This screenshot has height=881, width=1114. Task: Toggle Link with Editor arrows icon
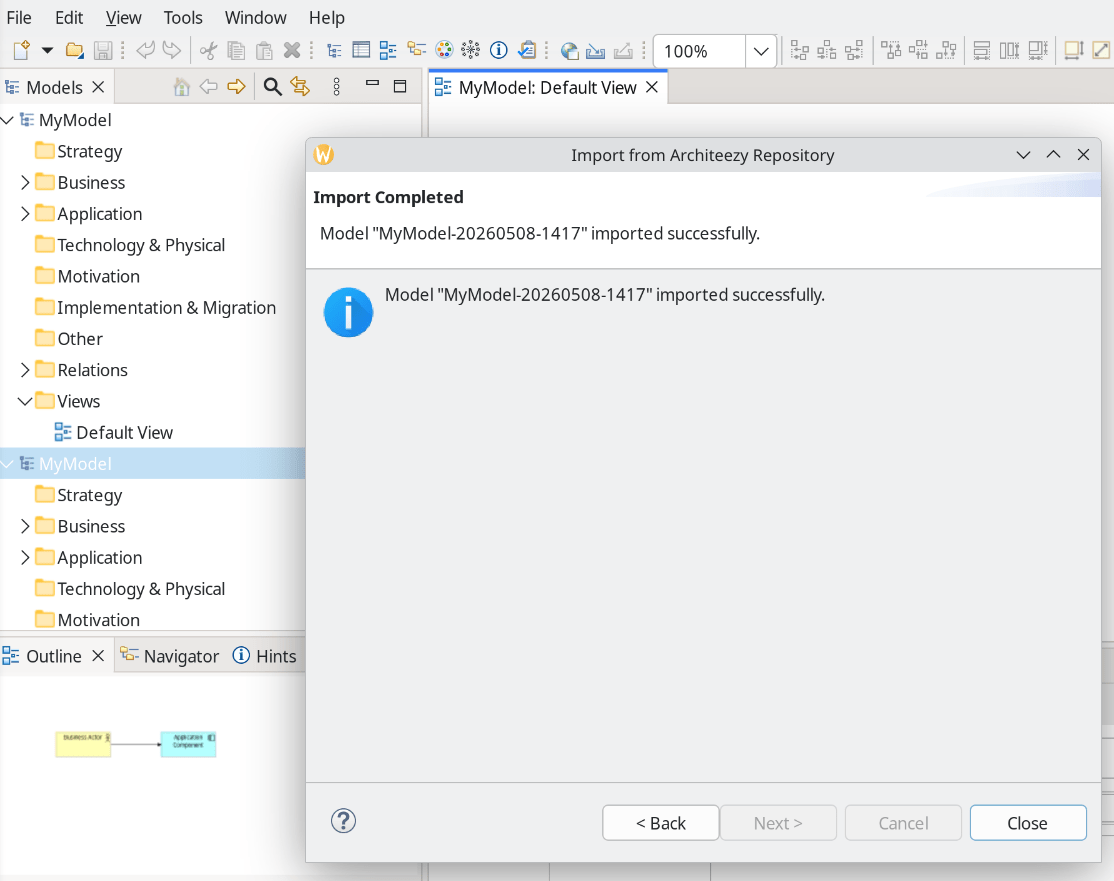click(x=300, y=87)
